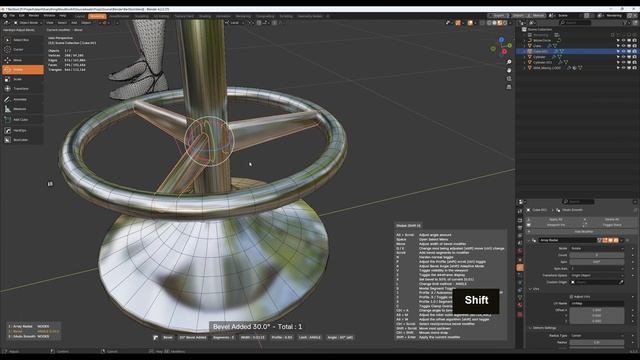The height and width of the screenshot is (360, 640).
Task: Click the Add Modifier button
Action: point(583,231)
